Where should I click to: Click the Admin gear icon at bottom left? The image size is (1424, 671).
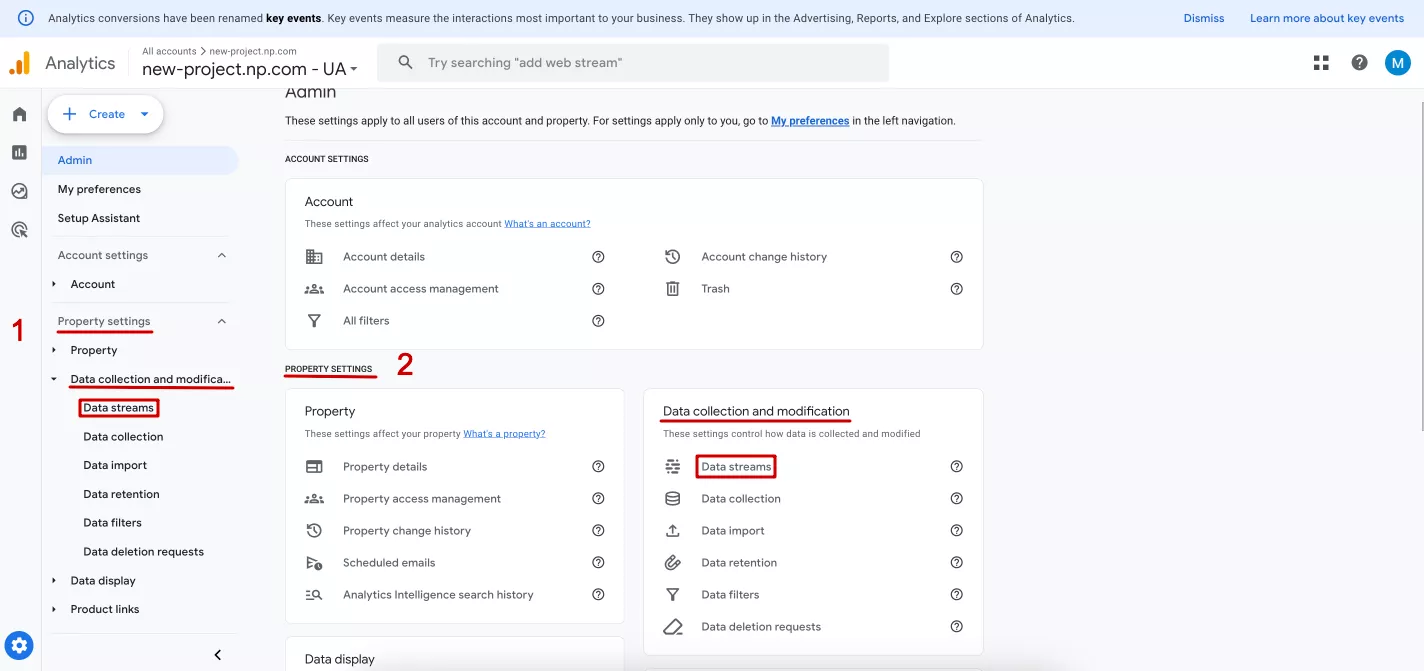coord(20,646)
